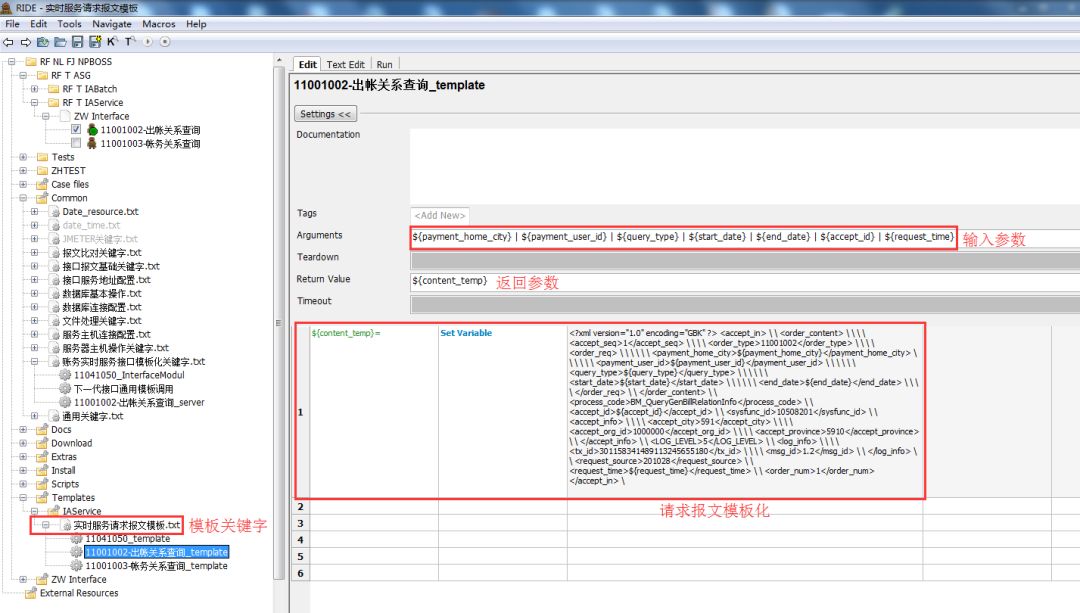Screen dimensions: 1080x613
Task: Click the resource icon of 报文比对关键字.txt
Action: point(54,252)
